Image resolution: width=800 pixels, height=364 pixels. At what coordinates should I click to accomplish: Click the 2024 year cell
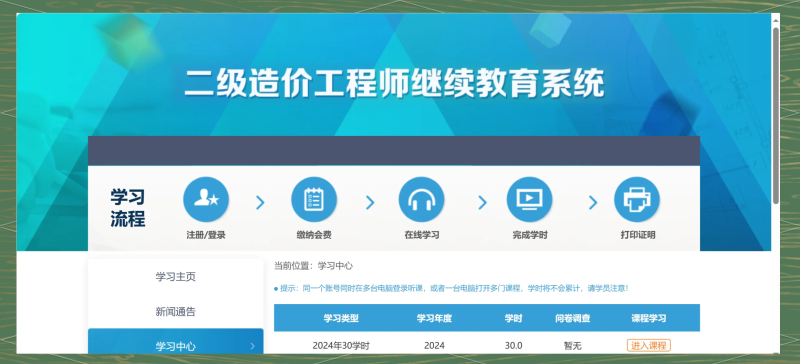(x=434, y=346)
